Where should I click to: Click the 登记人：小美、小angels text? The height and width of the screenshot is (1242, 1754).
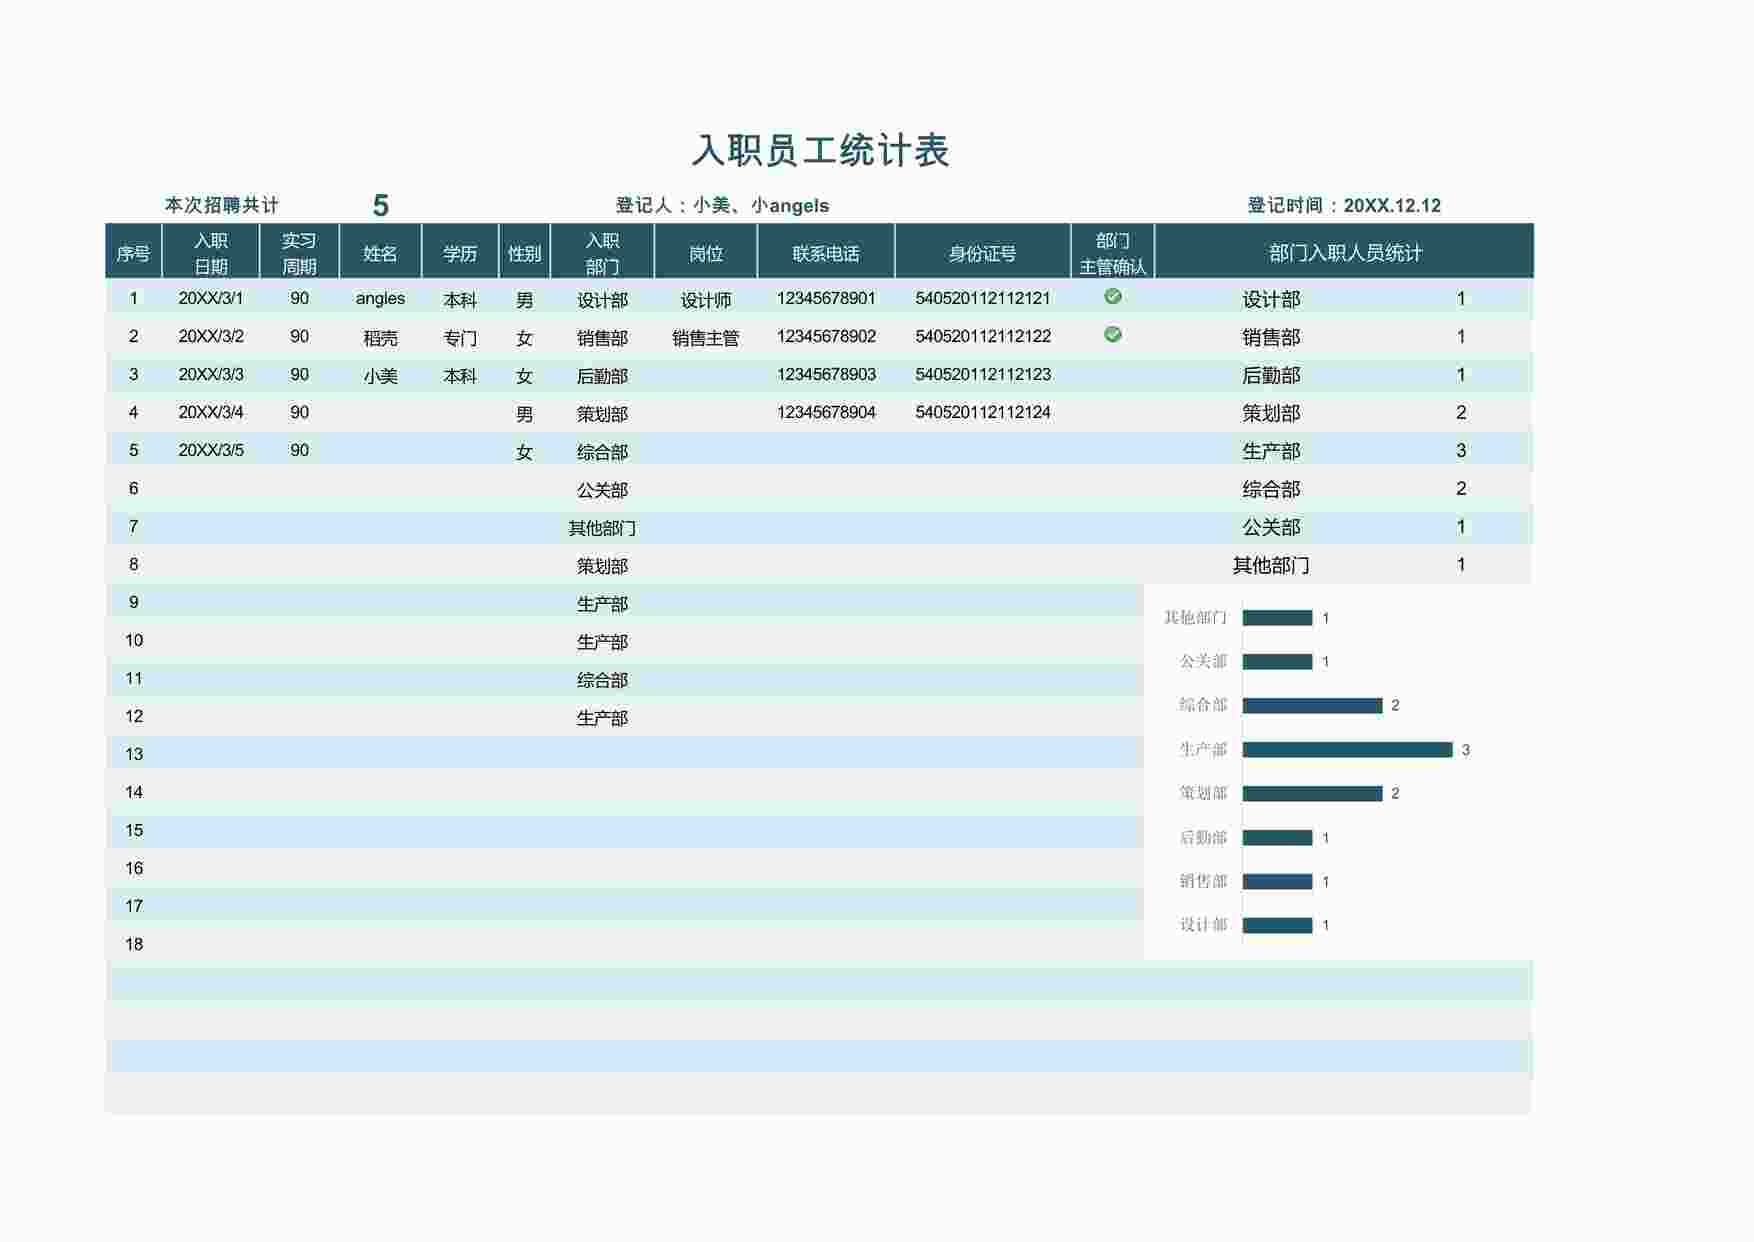(x=722, y=205)
